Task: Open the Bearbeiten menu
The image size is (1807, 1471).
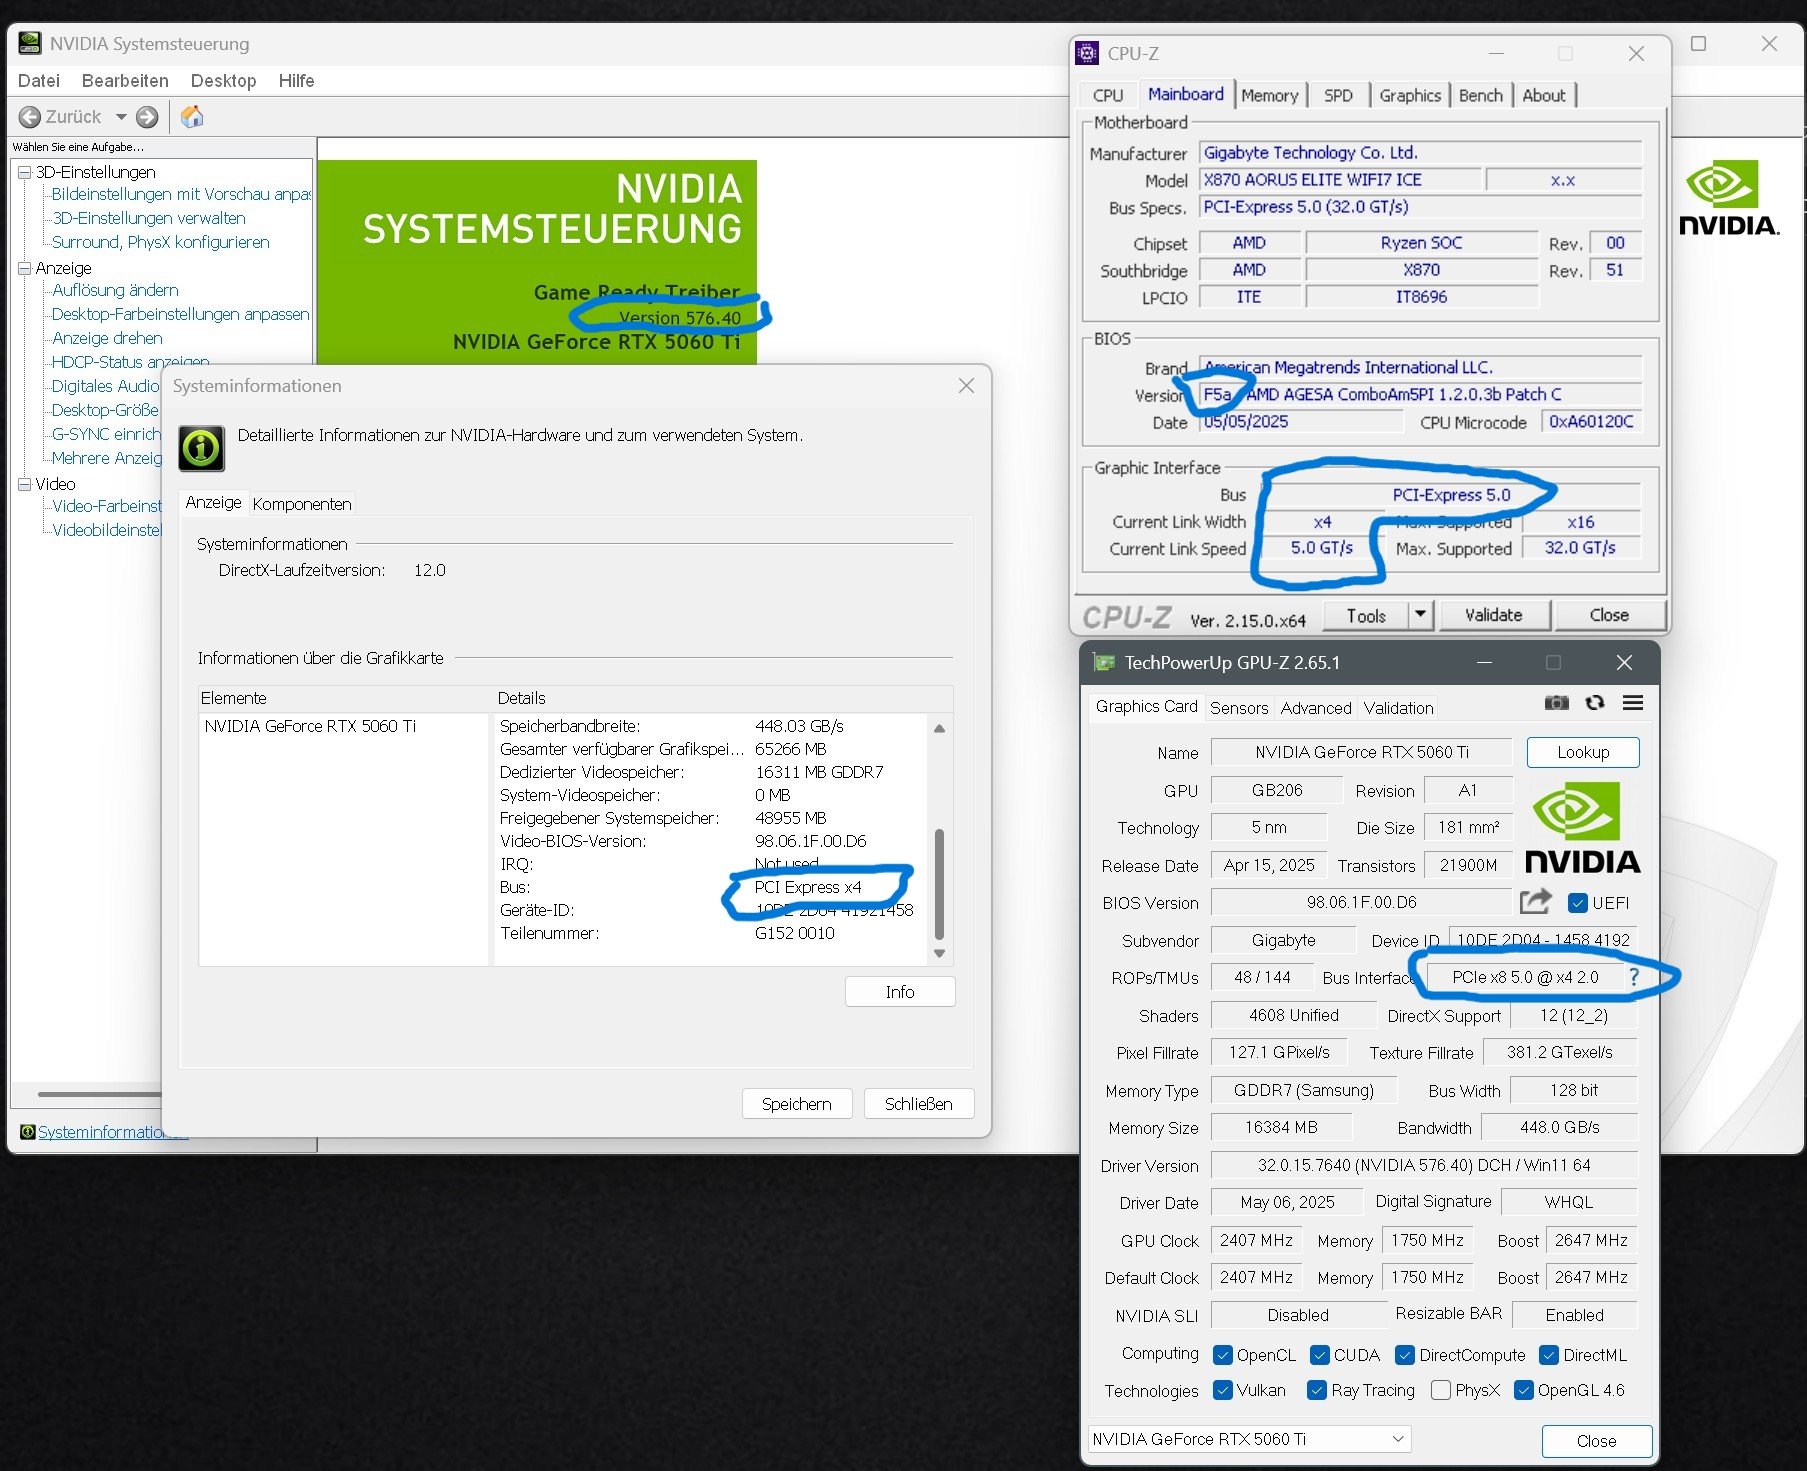Action: pos(125,81)
